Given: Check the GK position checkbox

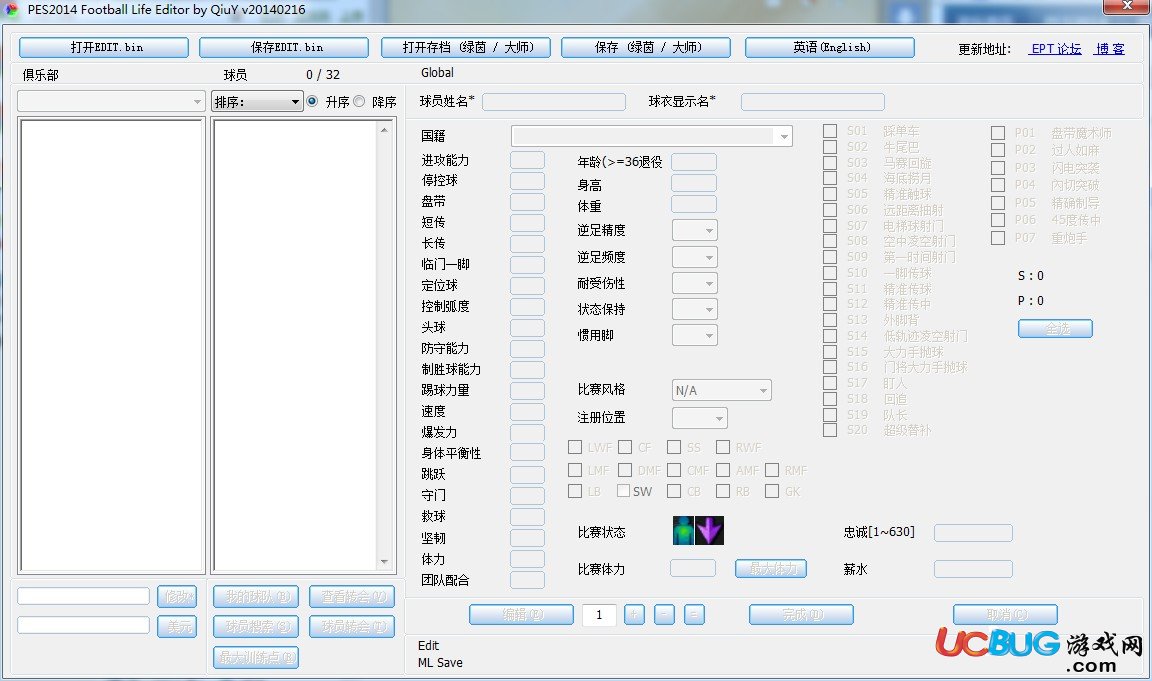Looking at the screenshot, I should pos(772,491).
